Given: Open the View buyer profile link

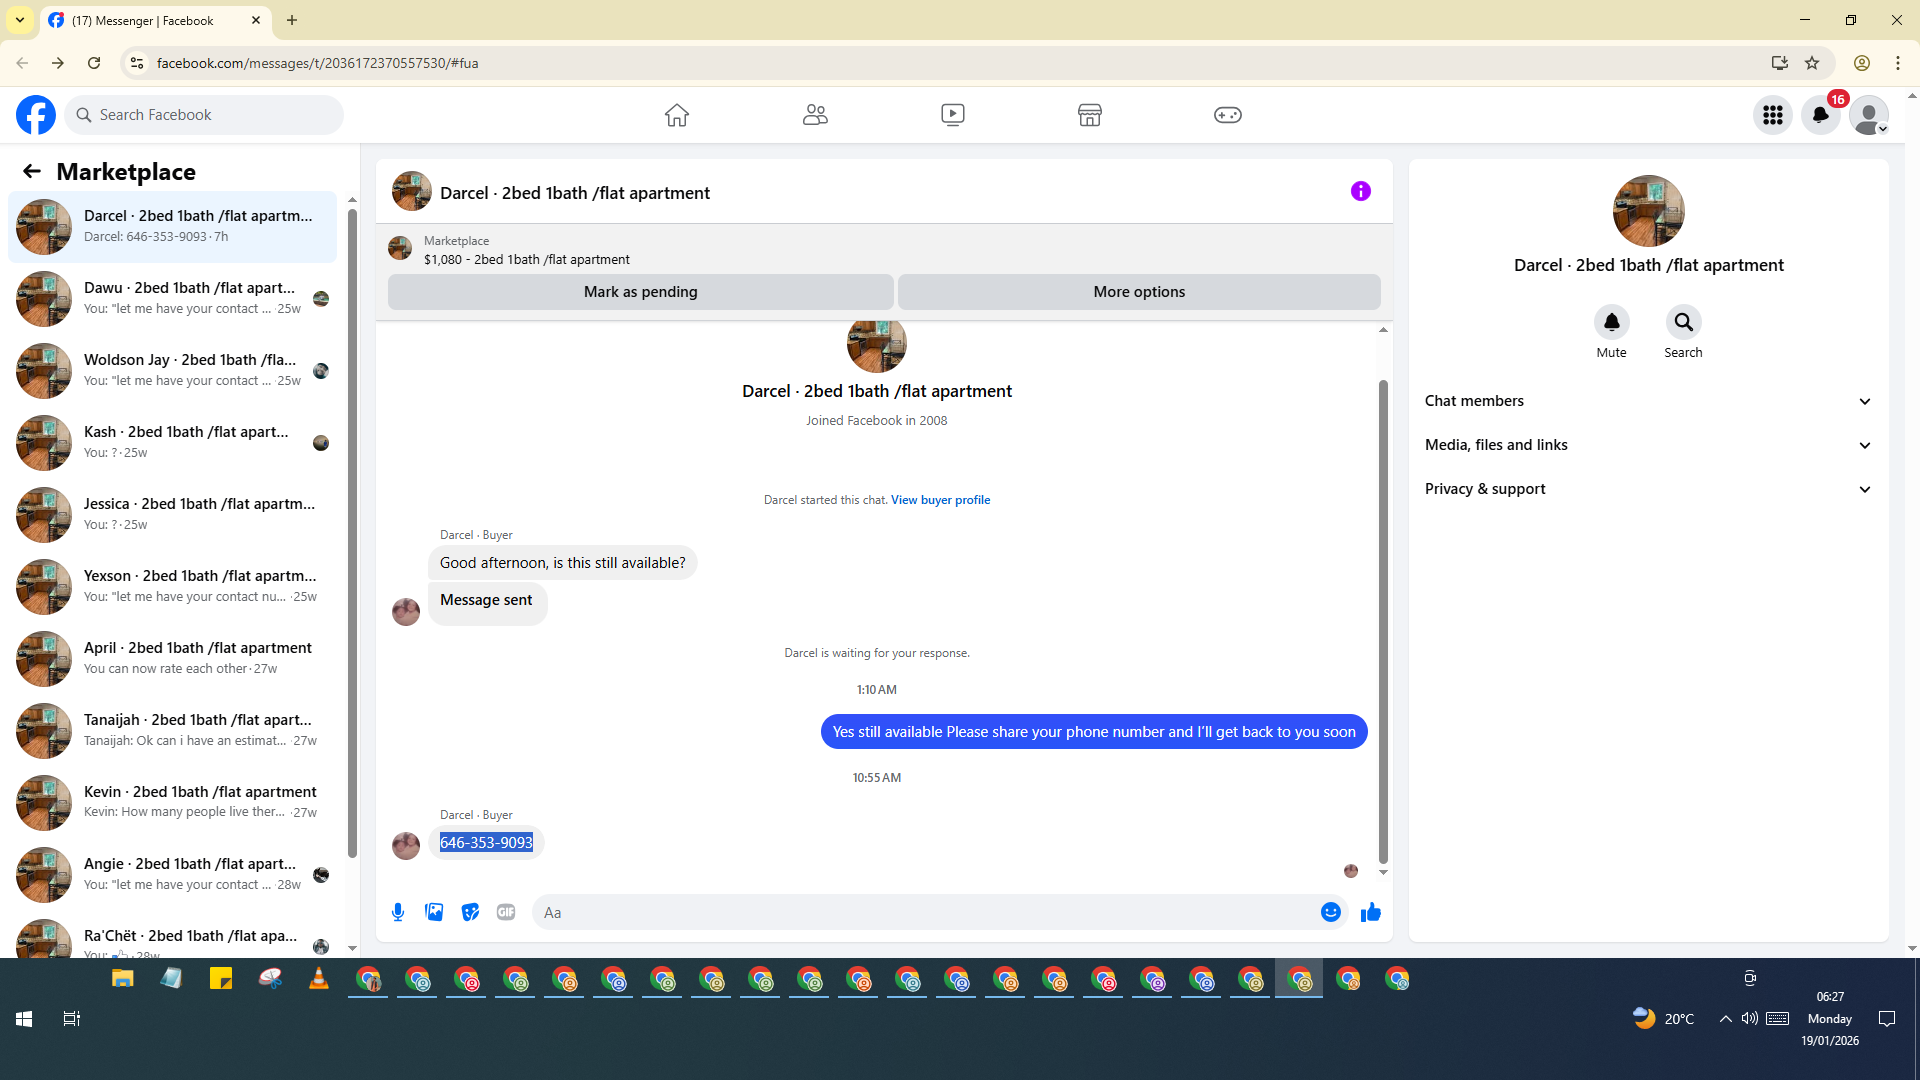Looking at the screenshot, I should [940, 500].
